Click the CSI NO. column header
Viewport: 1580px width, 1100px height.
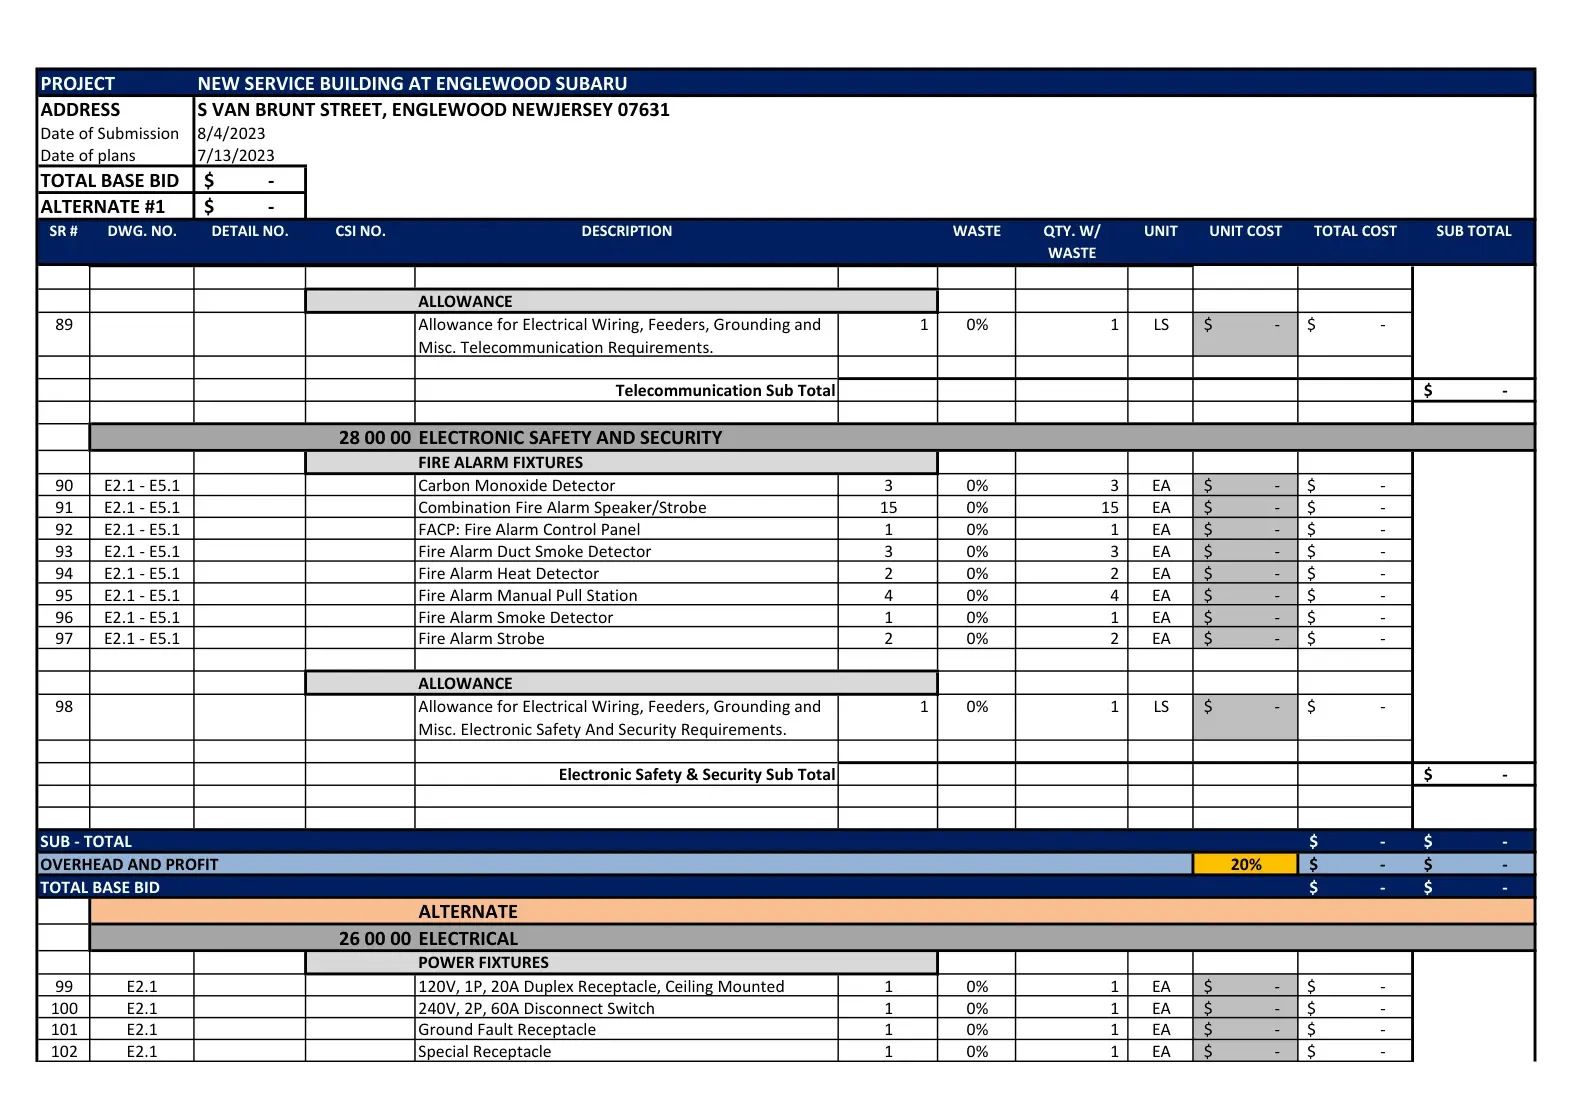click(x=360, y=231)
